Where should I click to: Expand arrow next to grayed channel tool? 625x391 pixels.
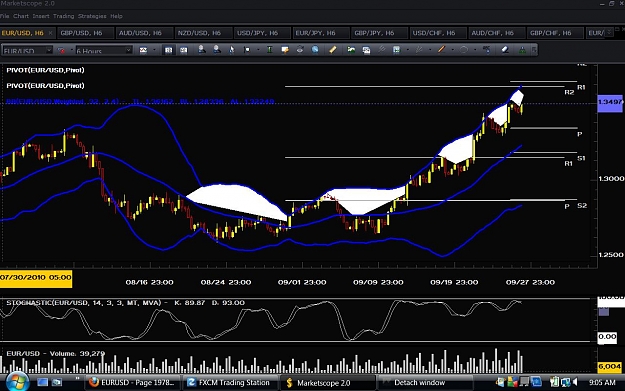(430, 50)
